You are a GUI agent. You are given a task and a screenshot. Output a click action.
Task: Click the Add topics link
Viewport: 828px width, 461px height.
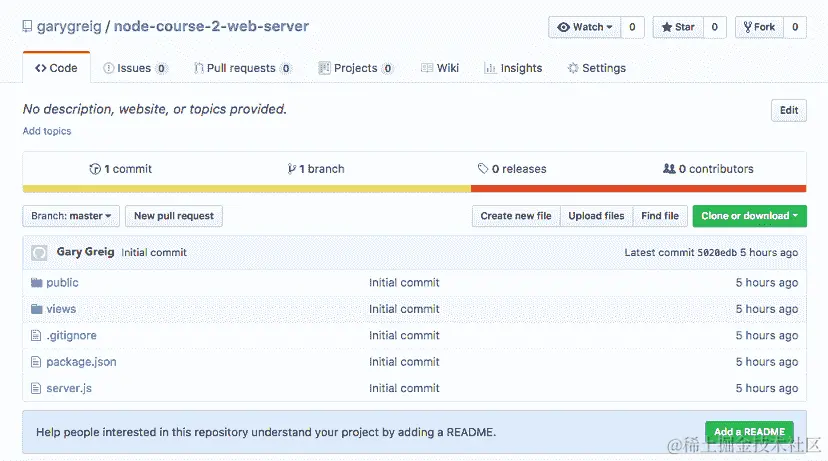click(x=47, y=131)
